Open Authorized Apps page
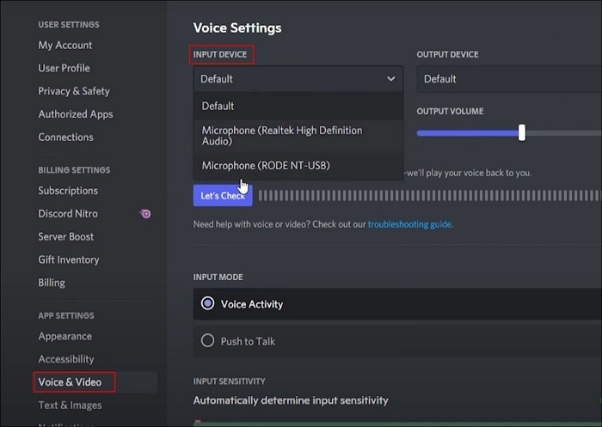 pyautogui.click(x=76, y=114)
